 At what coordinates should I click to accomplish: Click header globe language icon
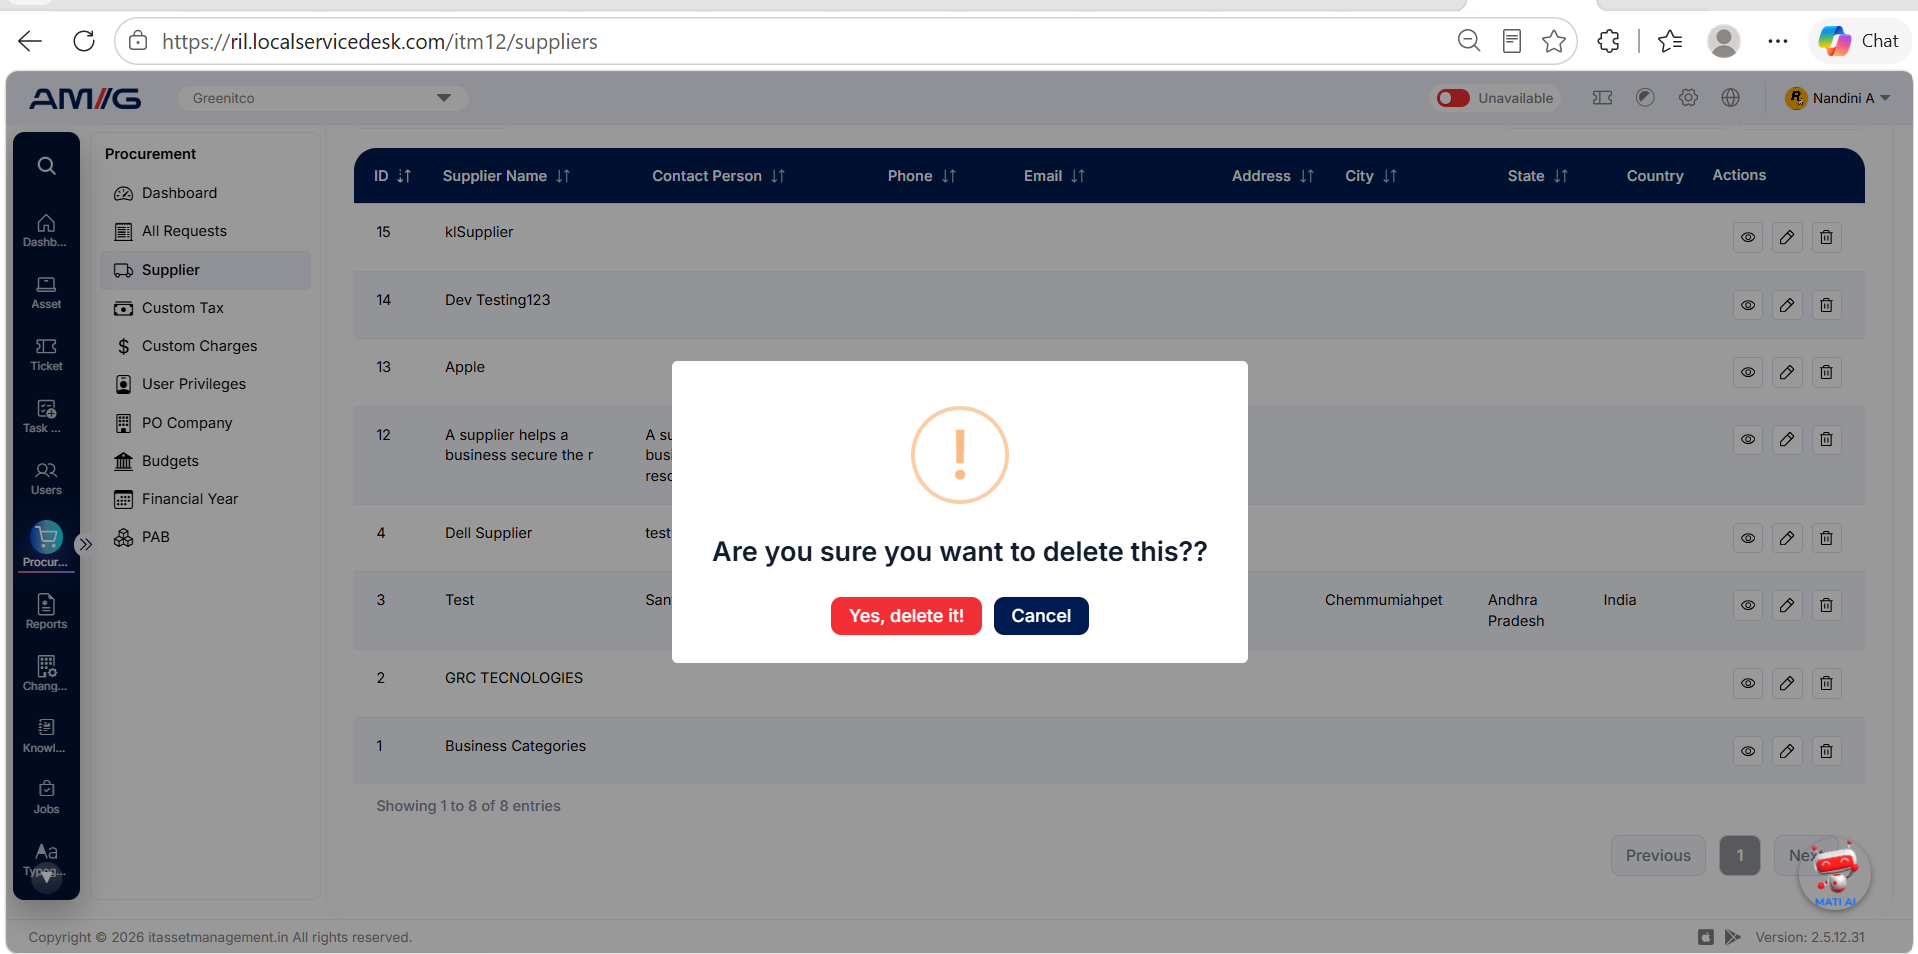click(x=1731, y=98)
